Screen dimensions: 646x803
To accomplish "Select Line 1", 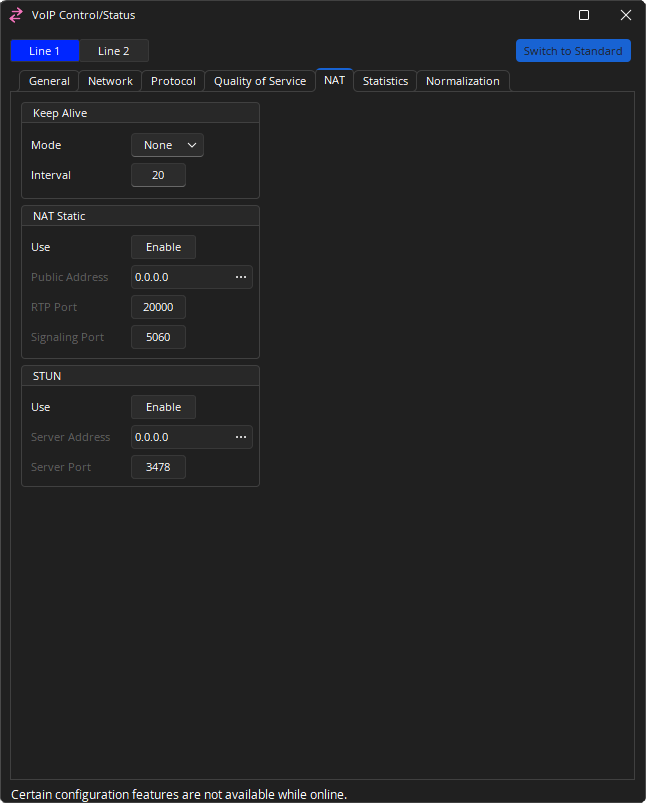I will (x=45, y=51).
